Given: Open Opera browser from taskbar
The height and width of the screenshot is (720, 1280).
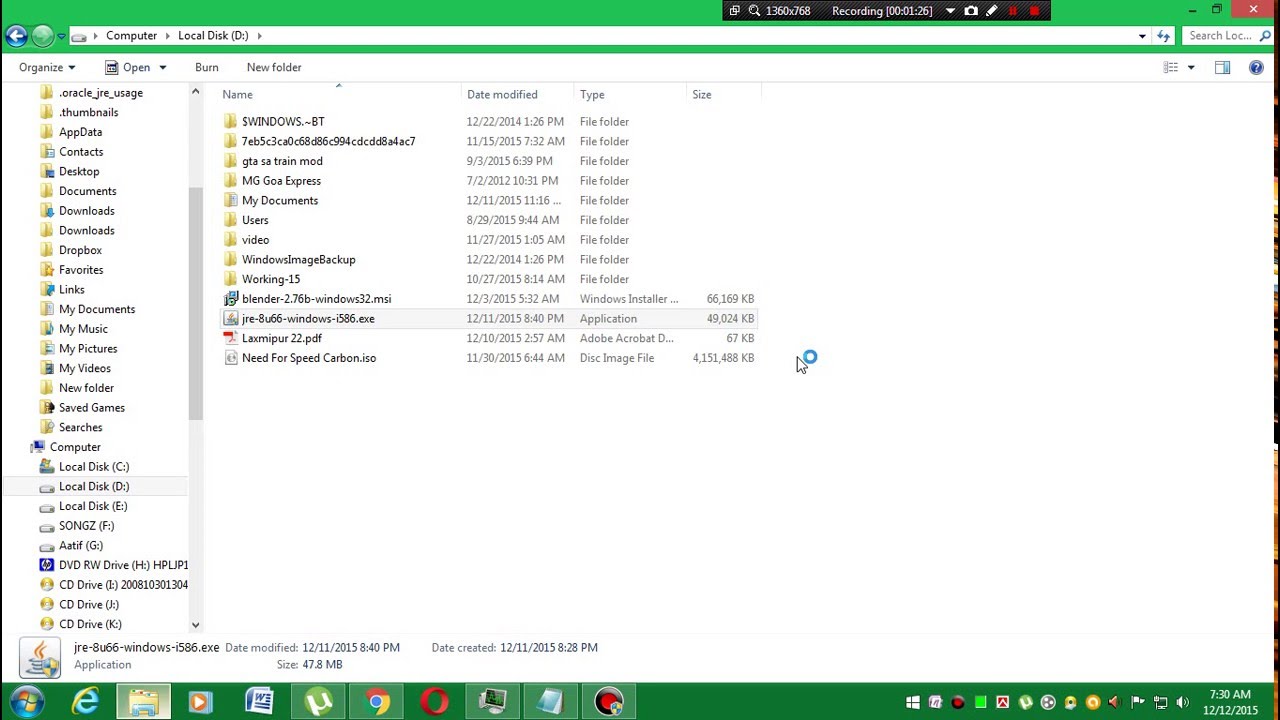Looking at the screenshot, I should point(434,702).
